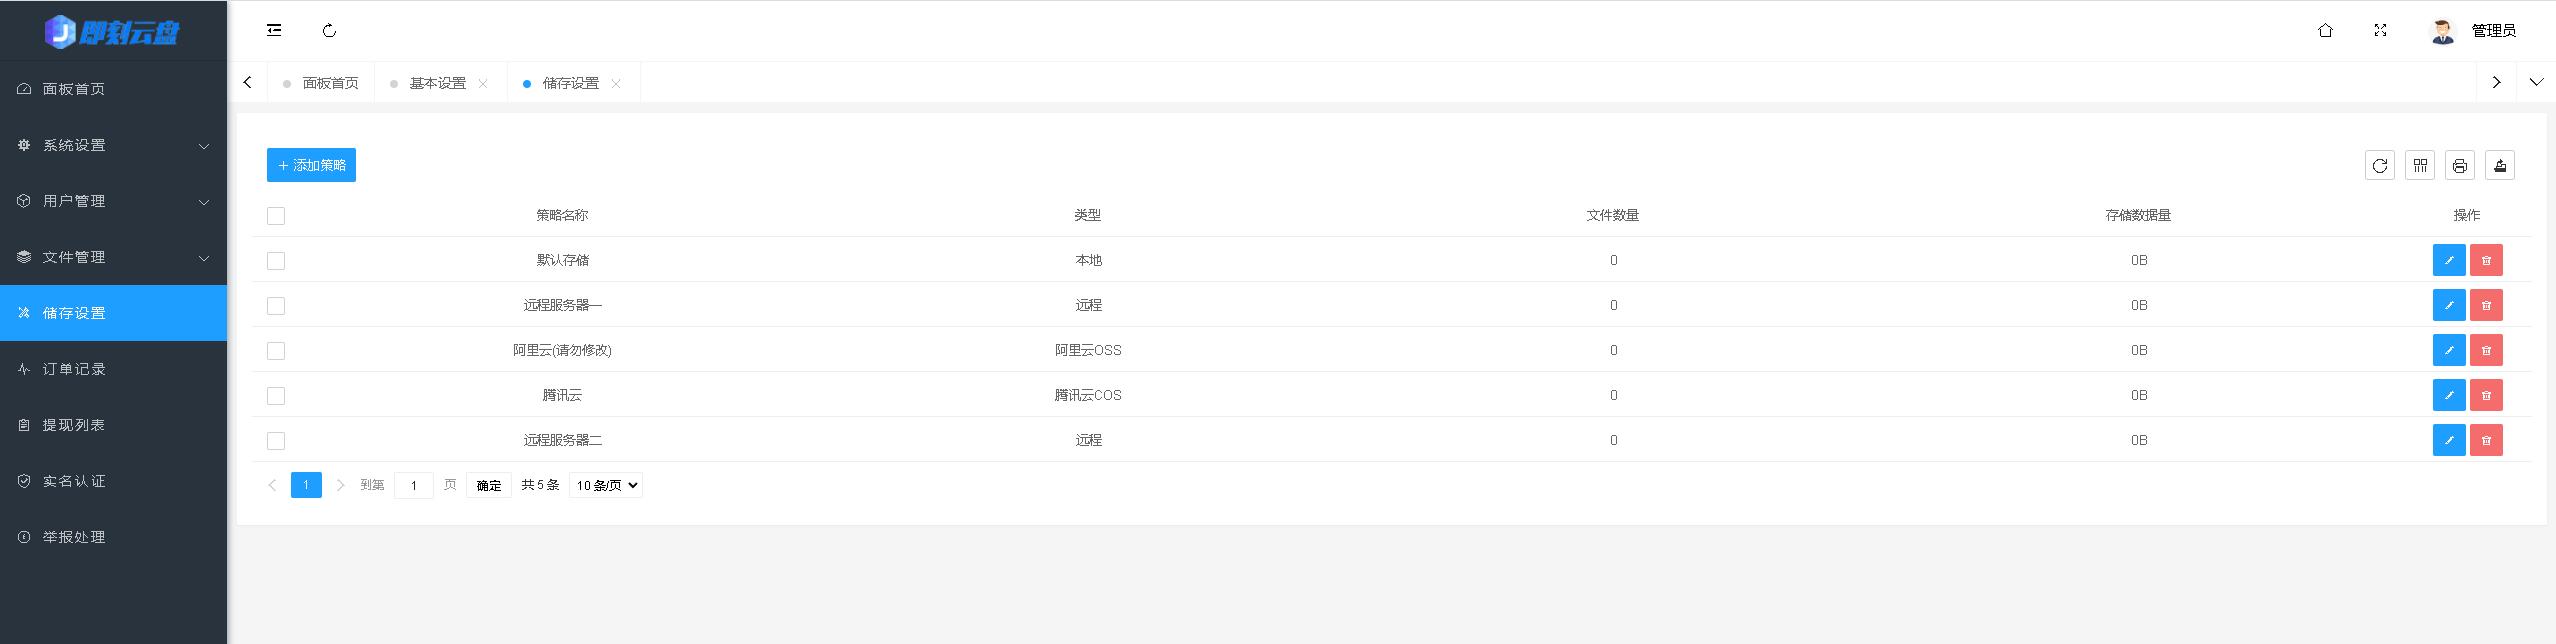
Task: Delete the 腾讯云 storage policy
Action: (2486, 396)
